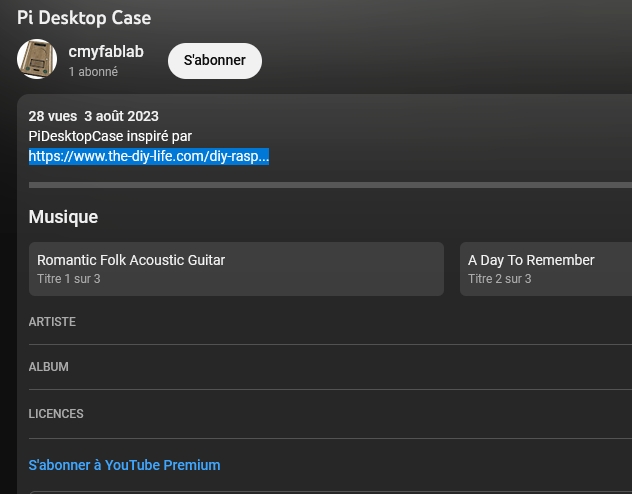Click the S'abonner subscribe button
The height and width of the screenshot is (494, 632).
click(x=215, y=61)
